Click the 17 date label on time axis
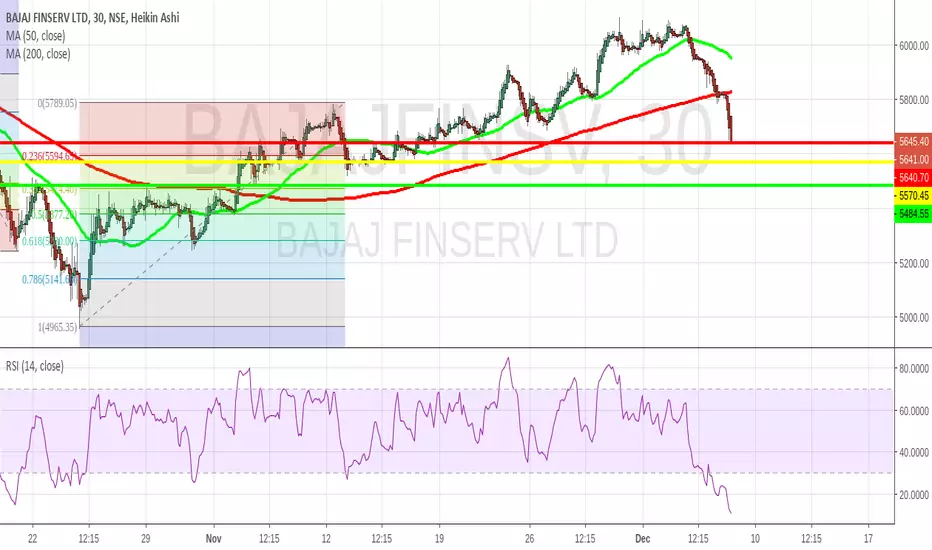The image size is (932, 550). tap(868, 539)
